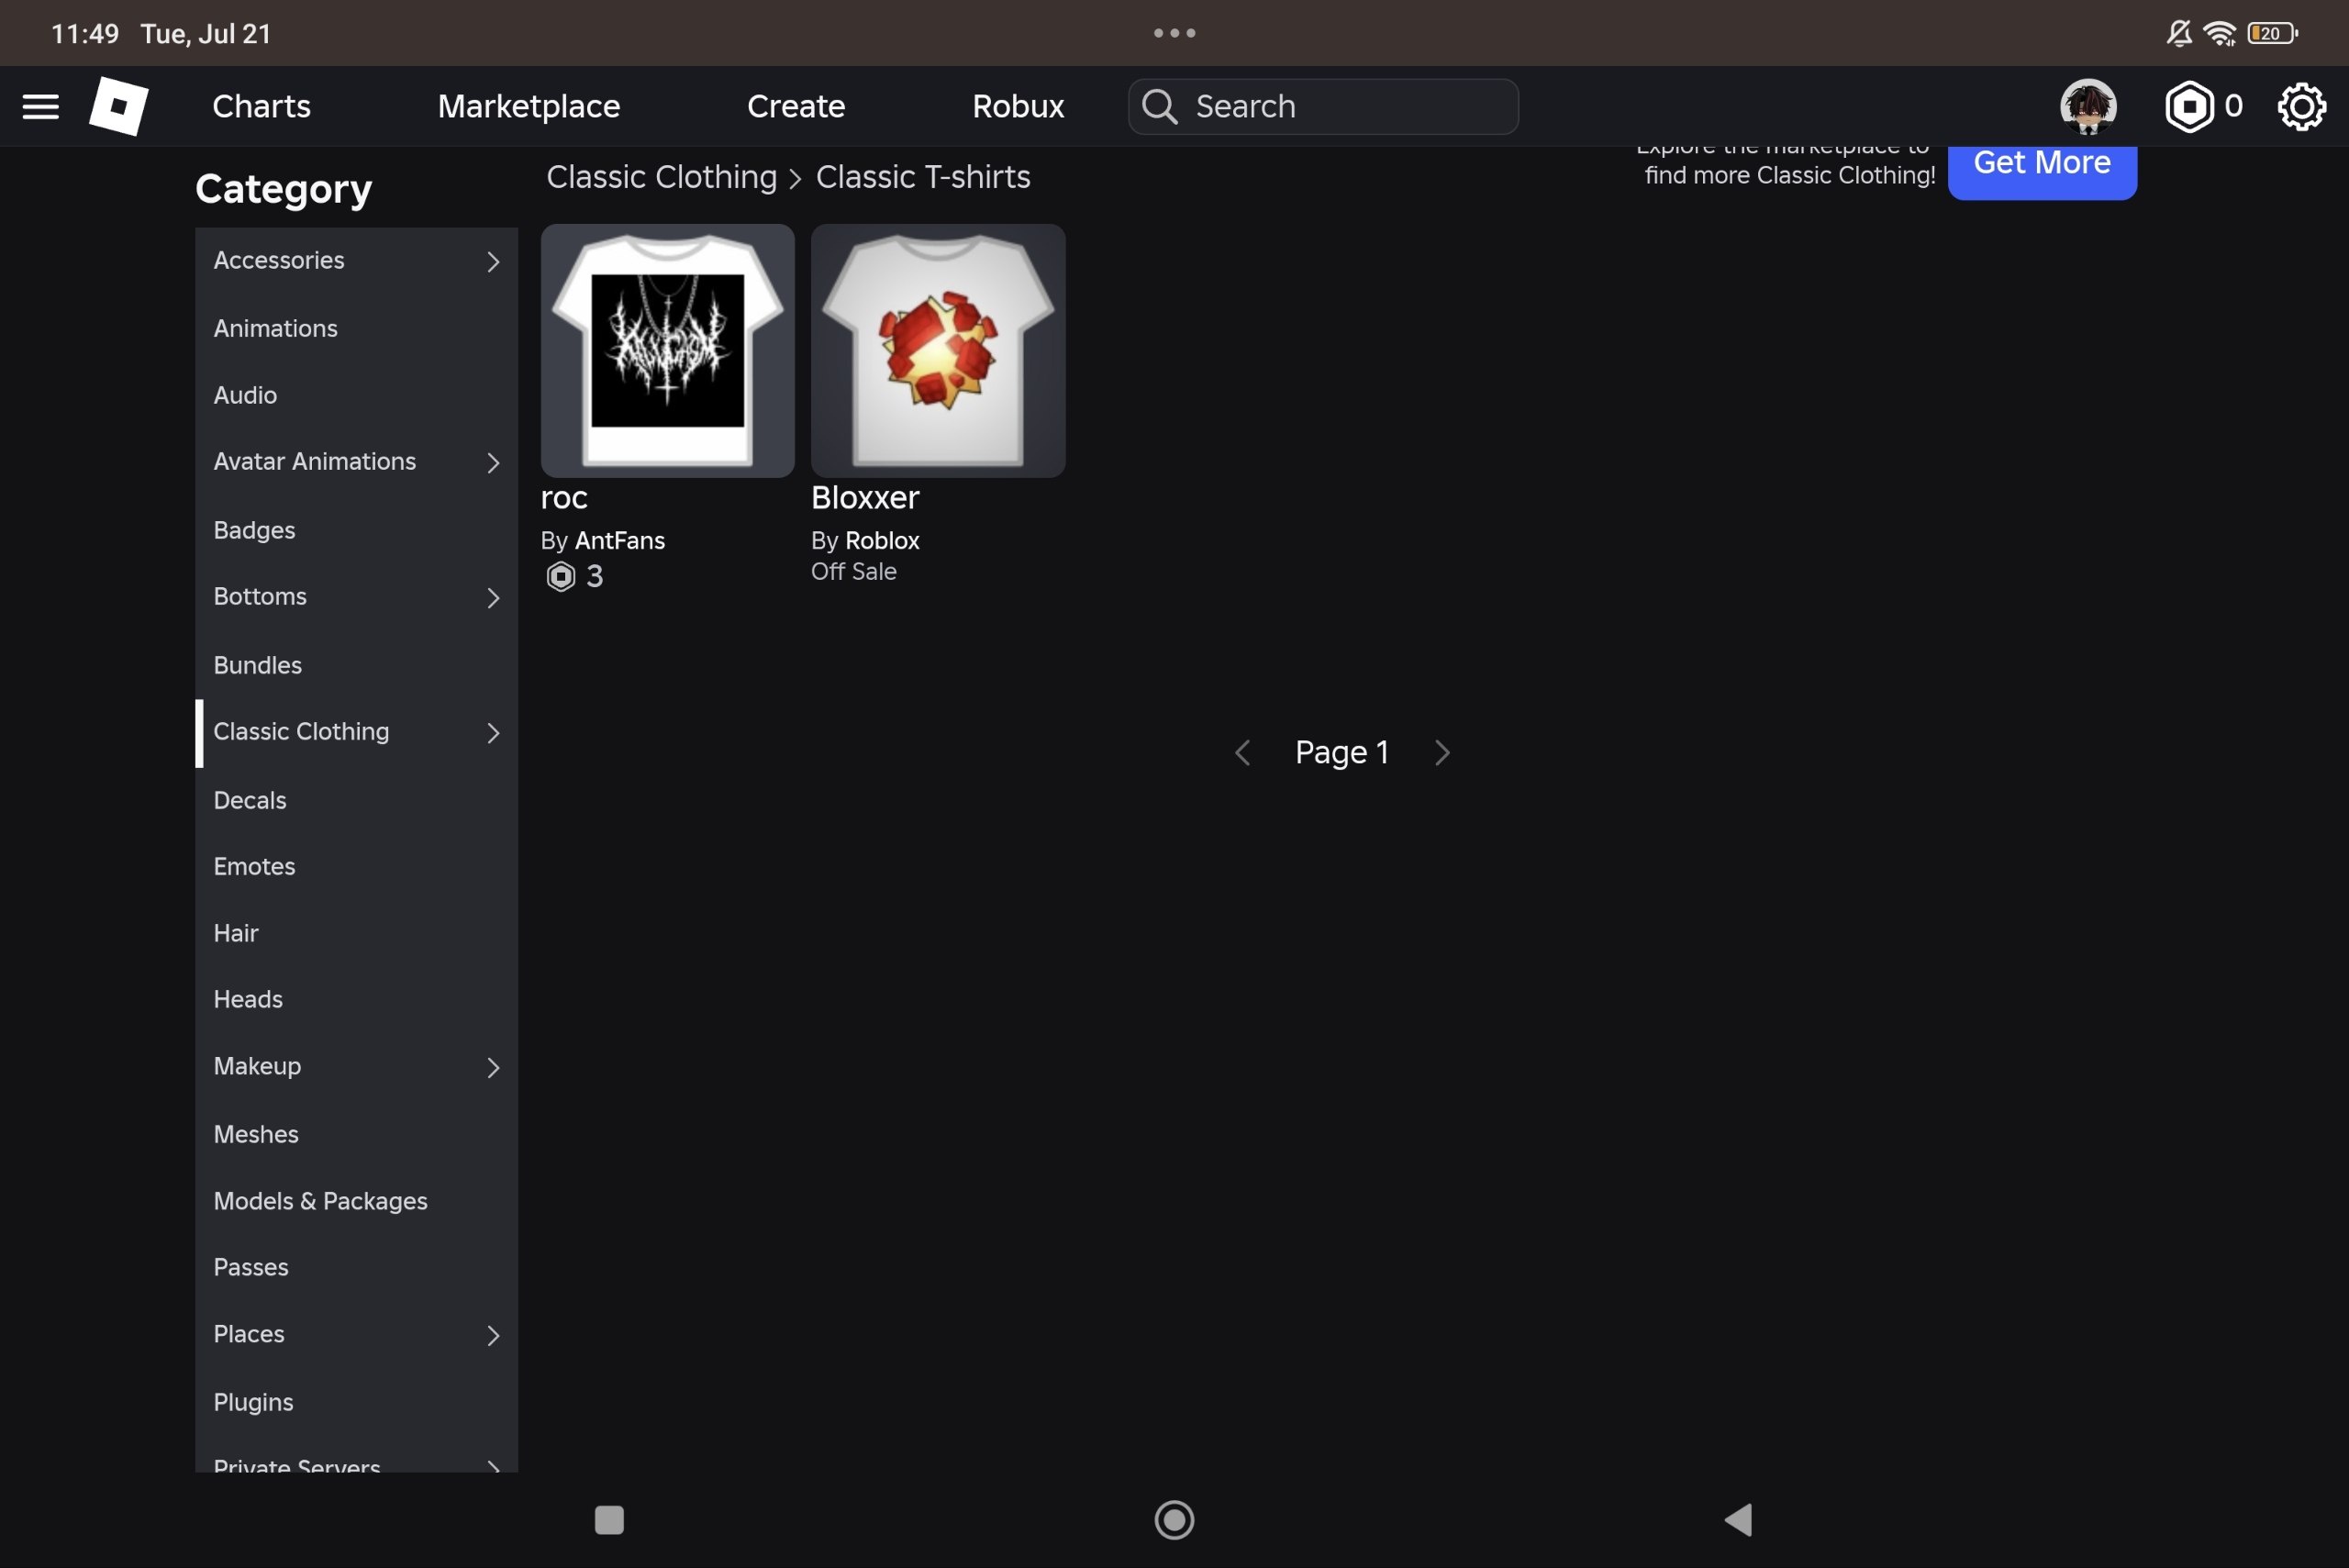Screen dimensions: 2349x1568
Task: Tap the 11:49 clock
Action: click(85, 34)
